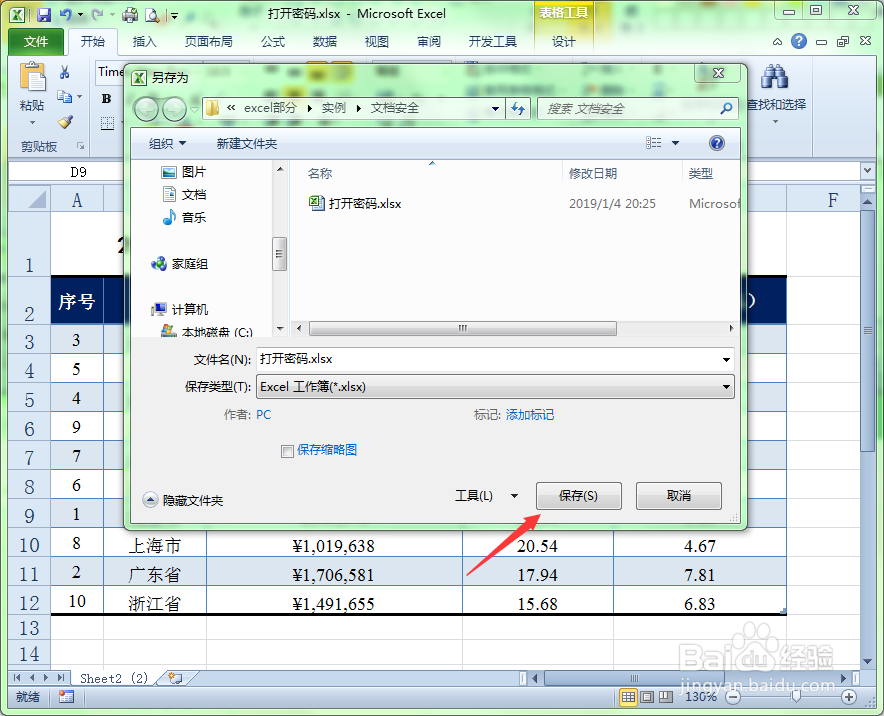Click the Quick Print icon
Image resolution: width=884 pixels, height=716 pixels.
tap(129, 13)
